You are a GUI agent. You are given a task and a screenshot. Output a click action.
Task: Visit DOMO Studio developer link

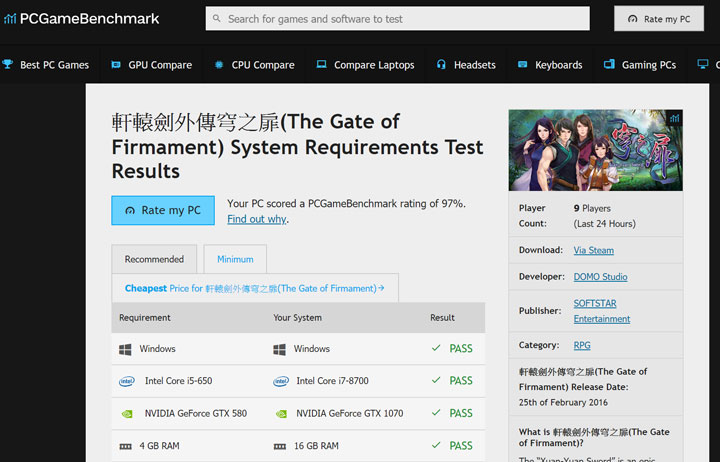(601, 277)
